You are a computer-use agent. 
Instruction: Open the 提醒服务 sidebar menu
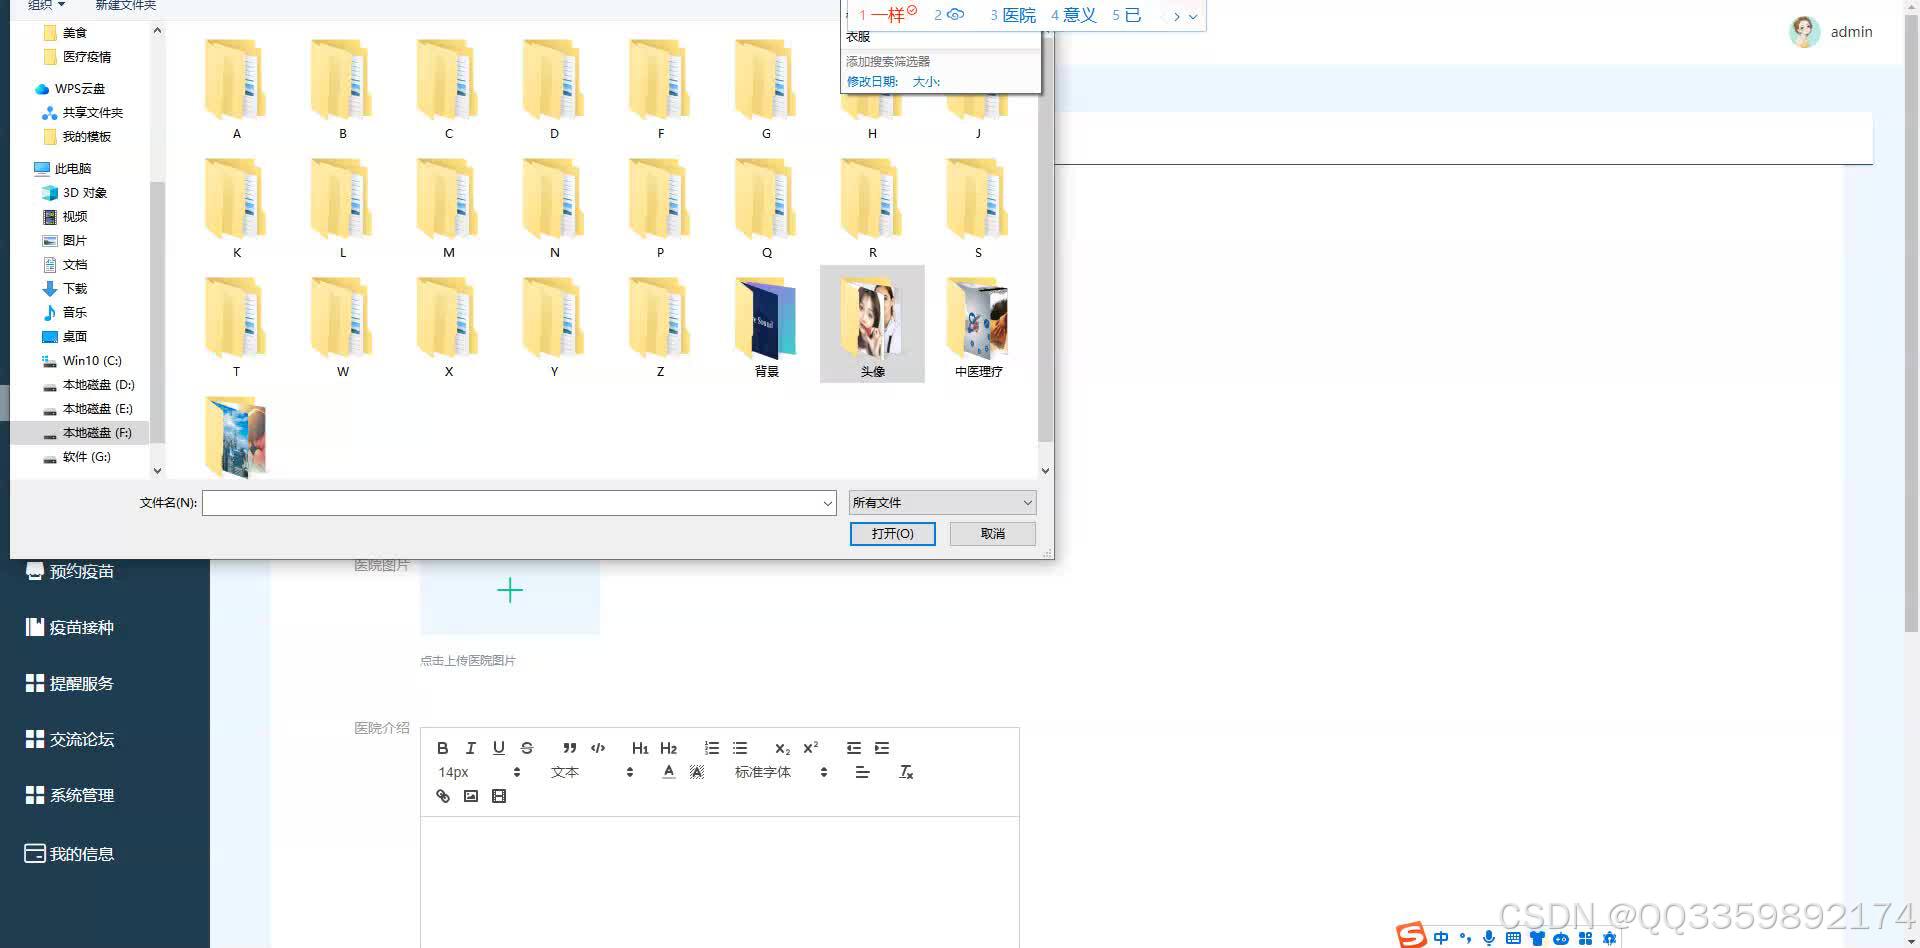[70, 684]
